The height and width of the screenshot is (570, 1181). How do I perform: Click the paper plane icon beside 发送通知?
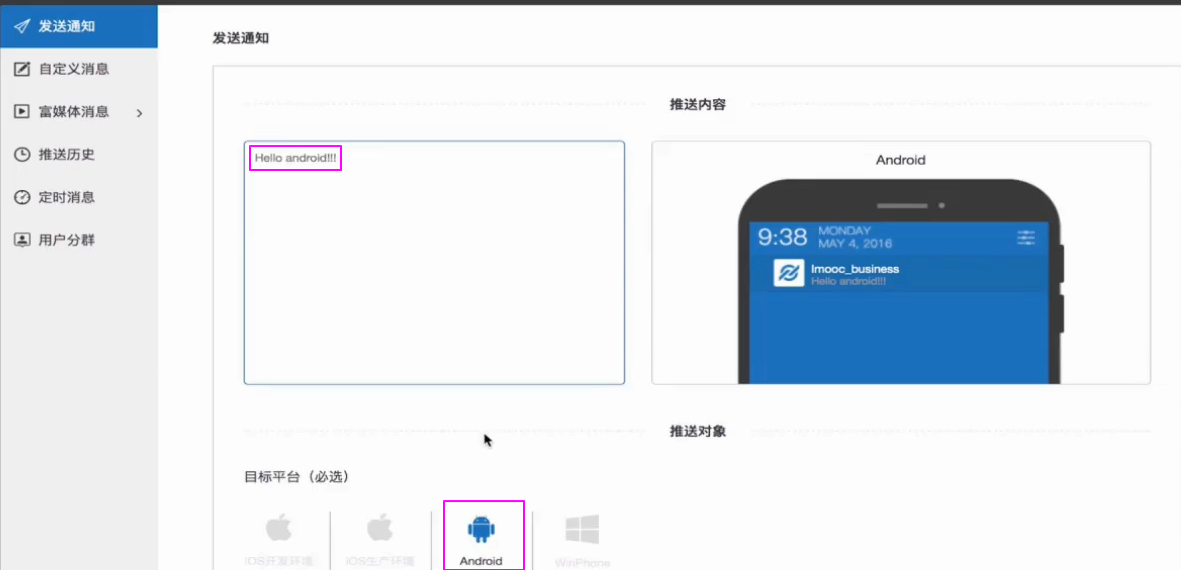pyautogui.click(x=22, y=26)
